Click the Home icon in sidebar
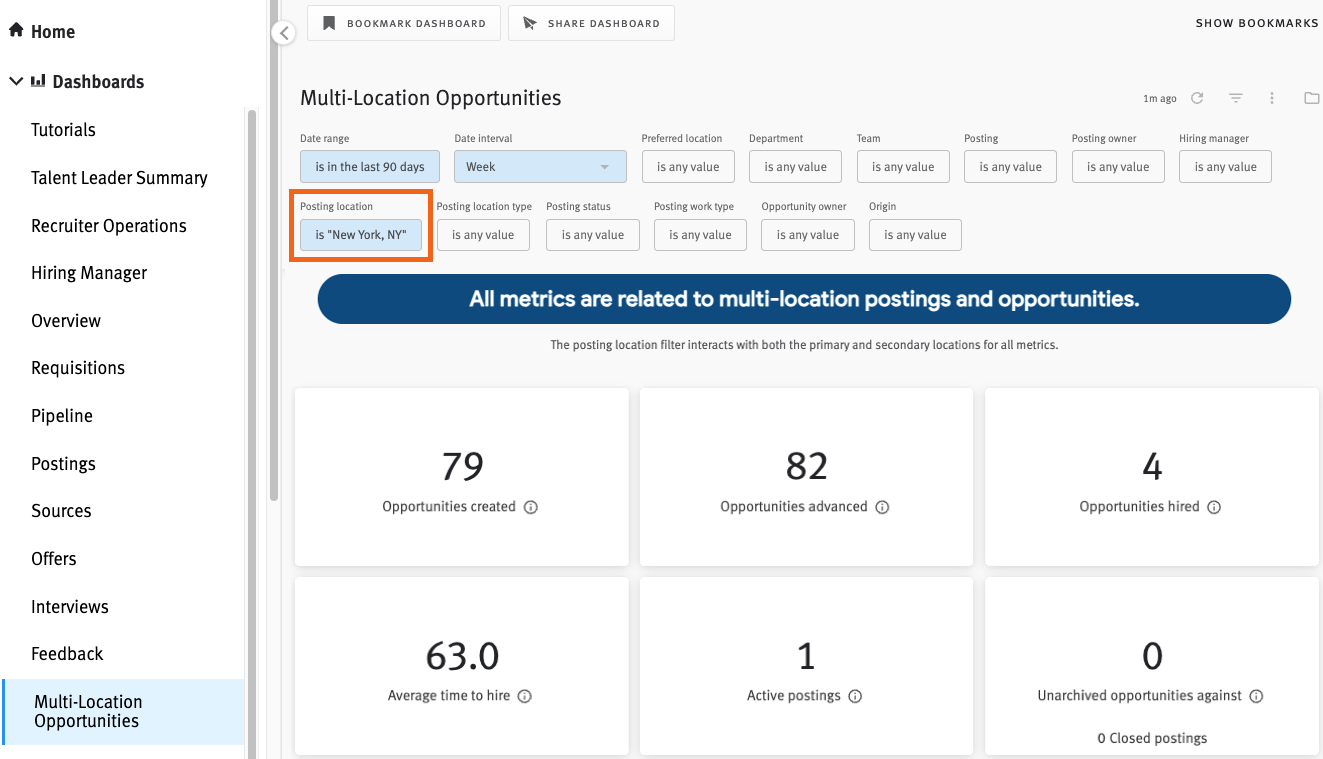Screen dimensions: 1323x759 16,31
